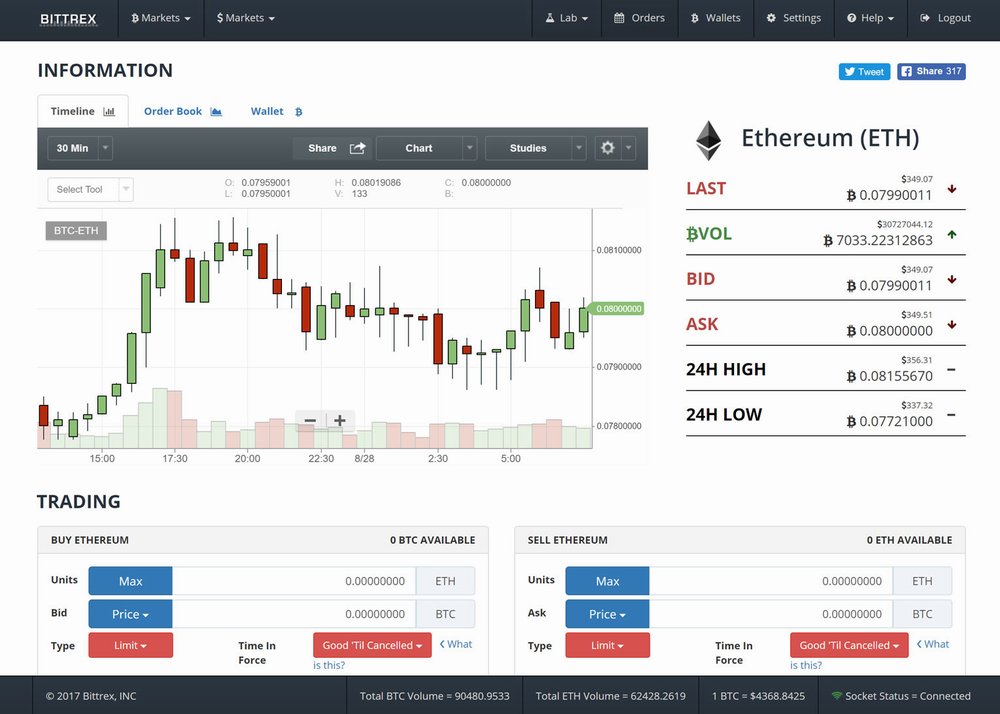
Task: Open Limit type dropdown in Buy panel
Action: click(x=130, y=645)
